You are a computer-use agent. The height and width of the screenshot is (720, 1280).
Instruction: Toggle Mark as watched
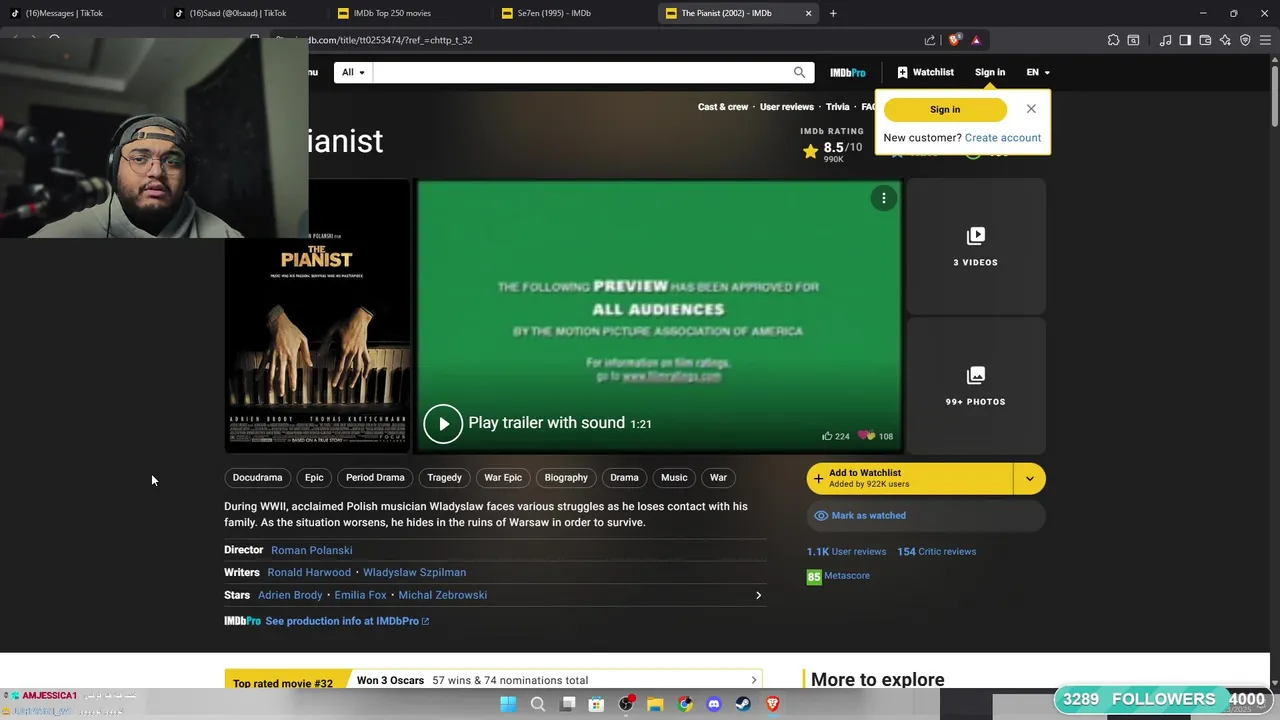(x=926, y=515)
